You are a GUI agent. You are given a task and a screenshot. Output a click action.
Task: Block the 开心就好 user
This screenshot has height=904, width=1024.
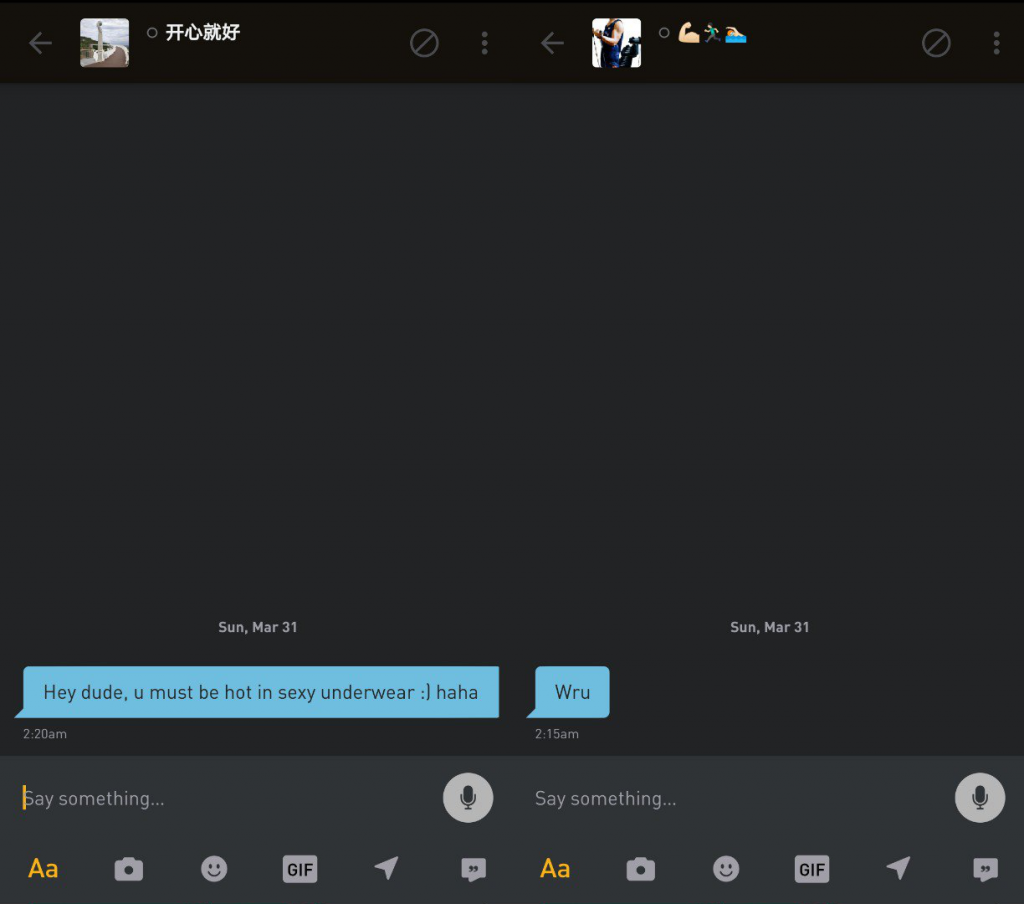424,43
